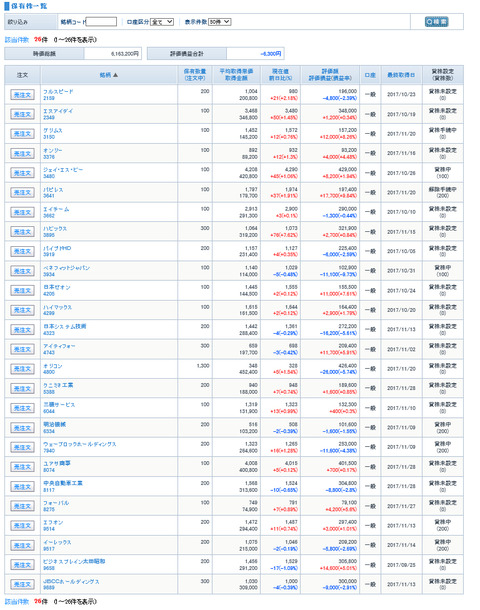Open the ウォーブロックホールディングス stock link
The width and height of the screenshot is (480, 610).
79,444
